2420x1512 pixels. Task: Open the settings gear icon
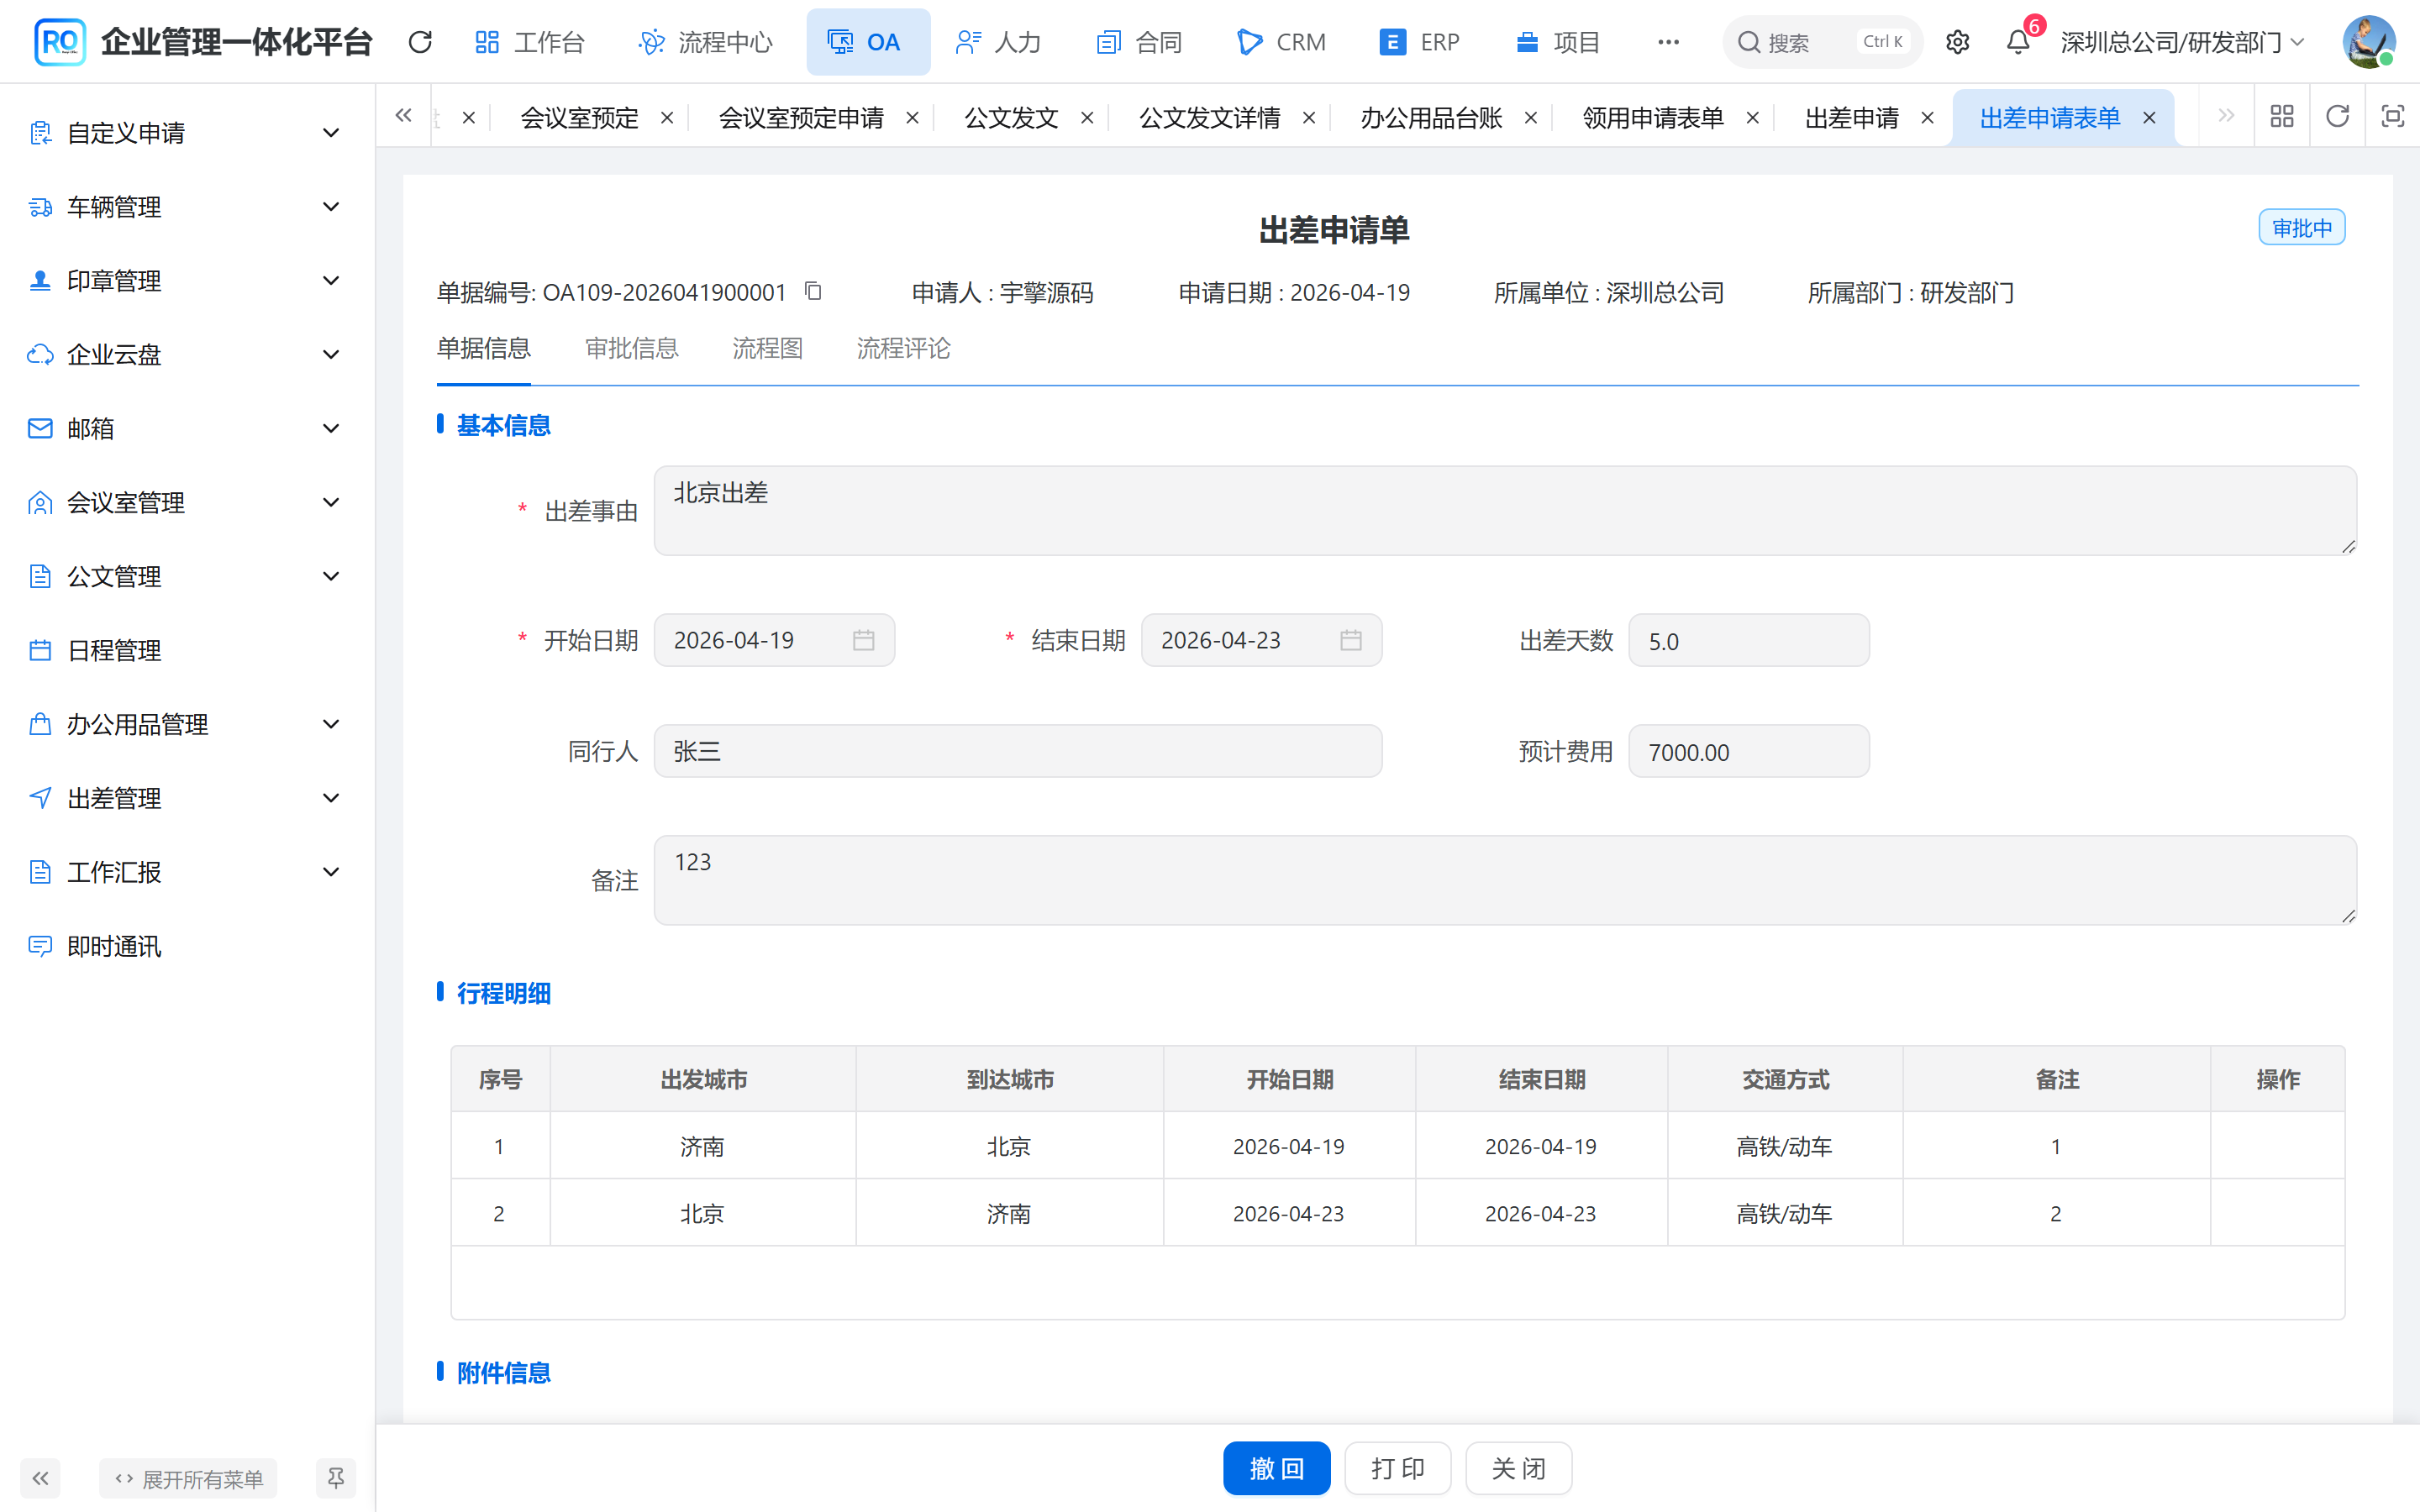(x=1957, y=42)
